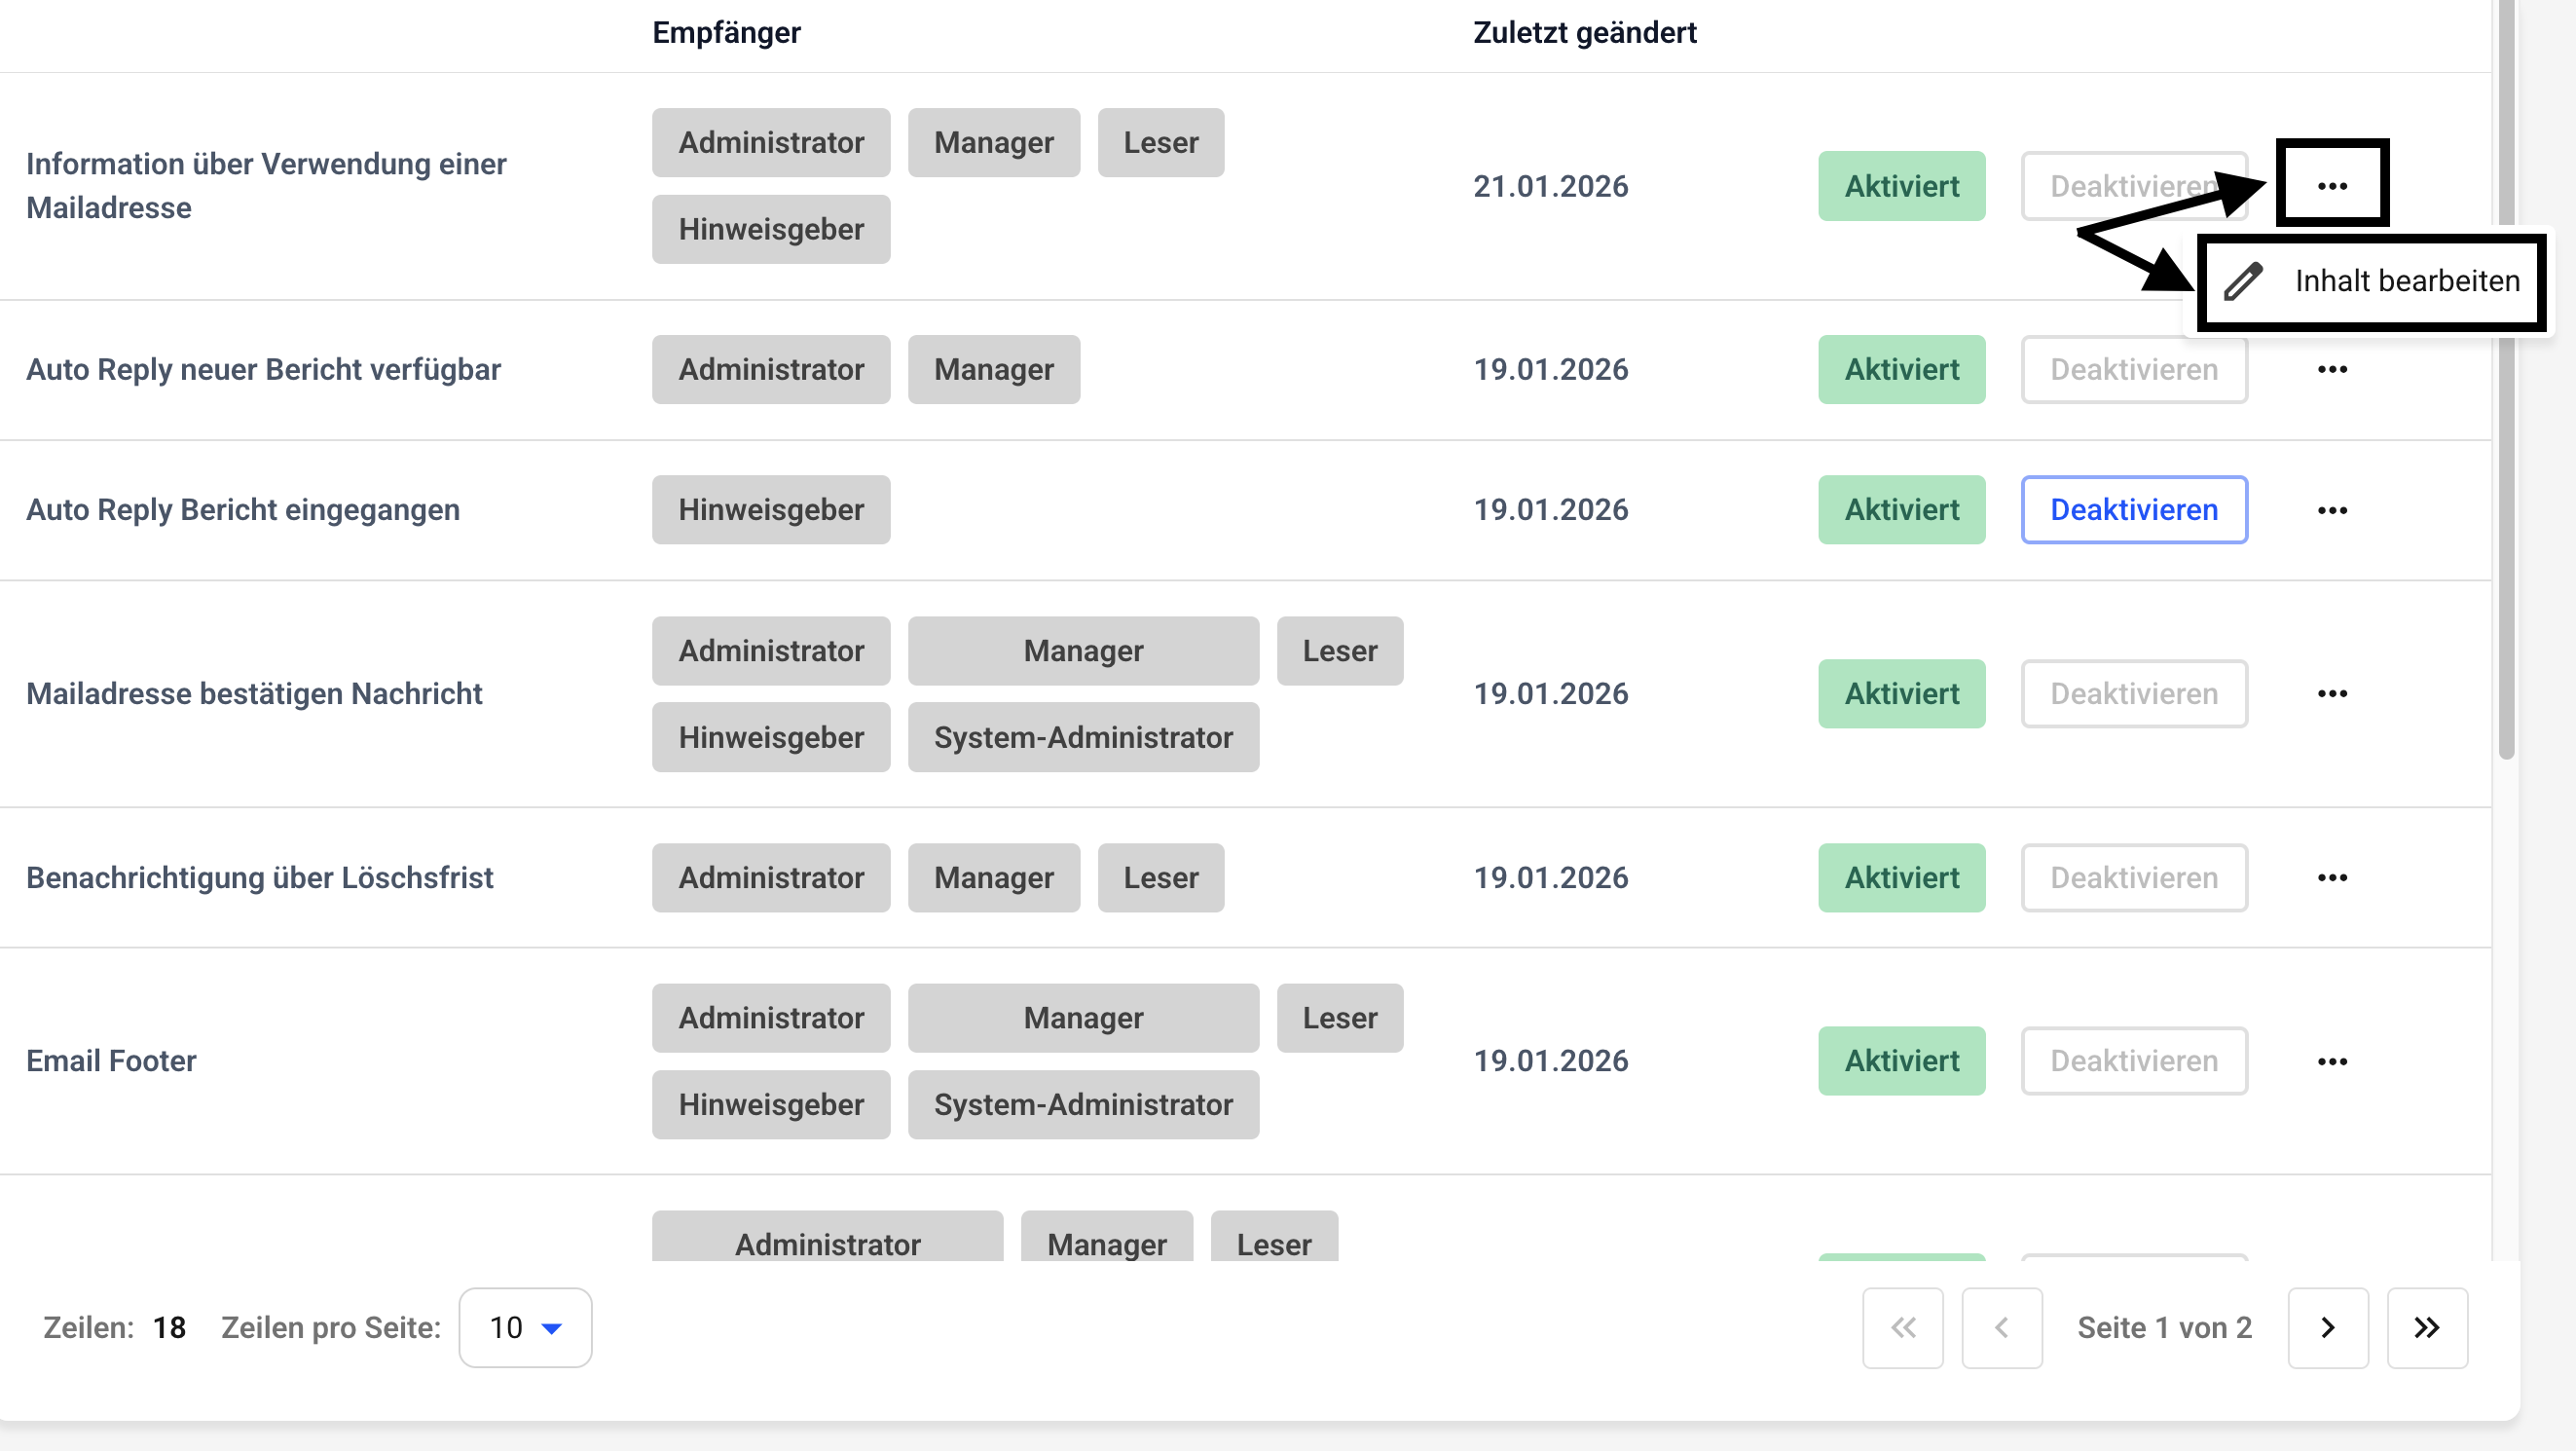The width and height of the screenshot is (2576, 1451).
Task: Open three-dot menu for Information über Verwendung row
Action: coord(2332,186)
